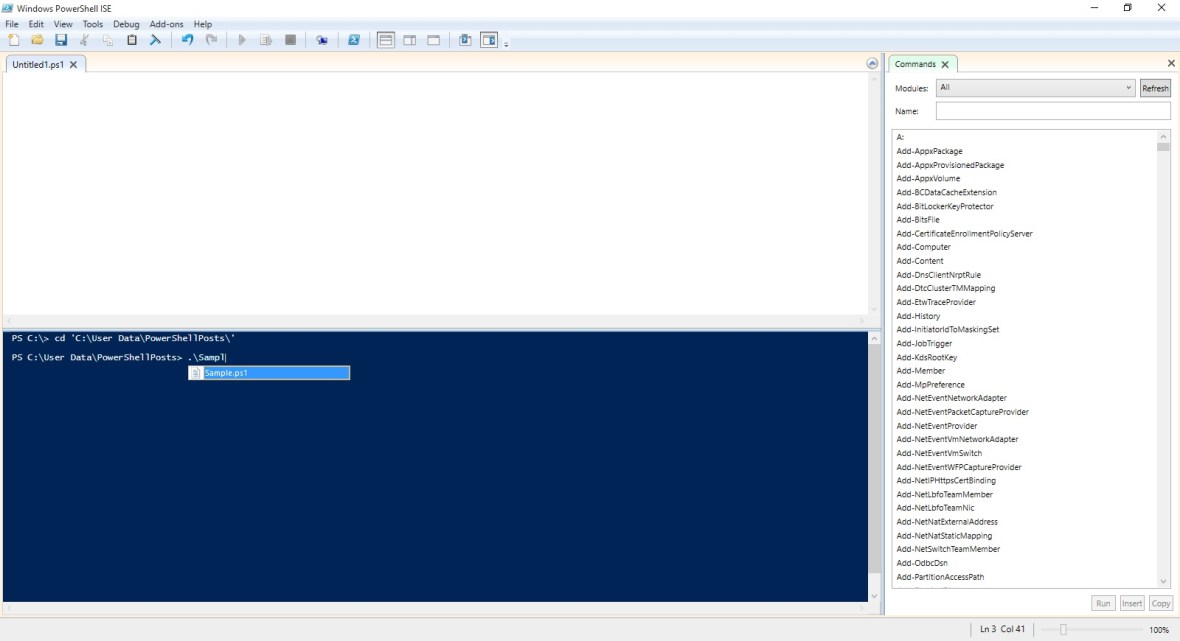This screenshot has height=641, width=1180.
Task: Save the script with the floppy icon
Action: pyautogui.click(x=61, y=40)
